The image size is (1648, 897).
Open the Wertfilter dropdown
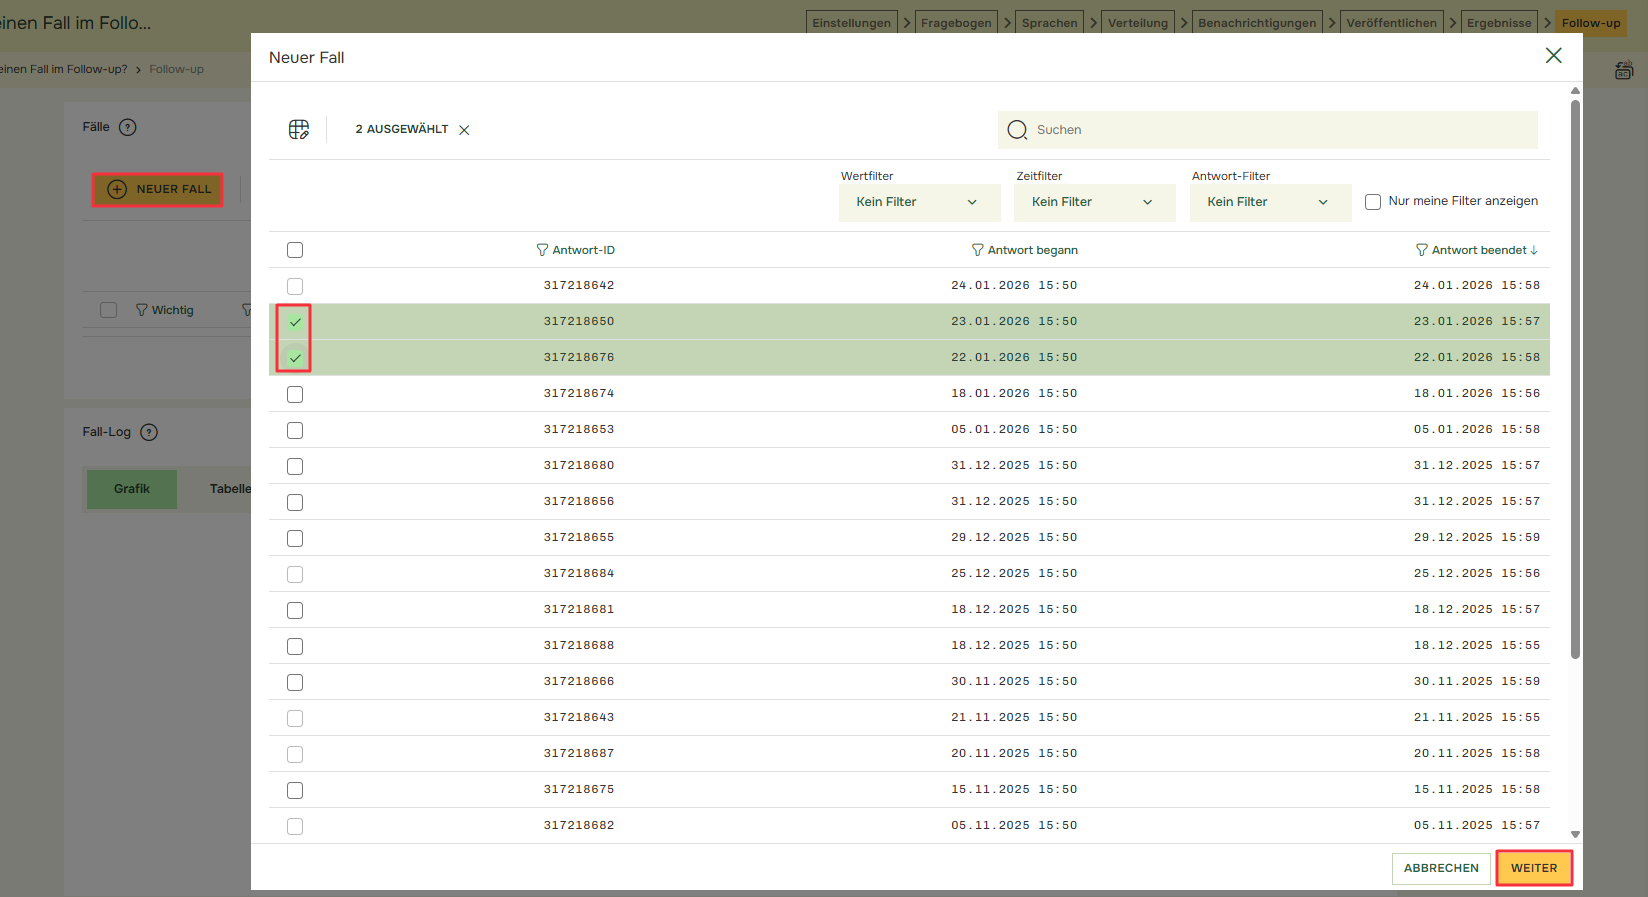tap(918, 202)
